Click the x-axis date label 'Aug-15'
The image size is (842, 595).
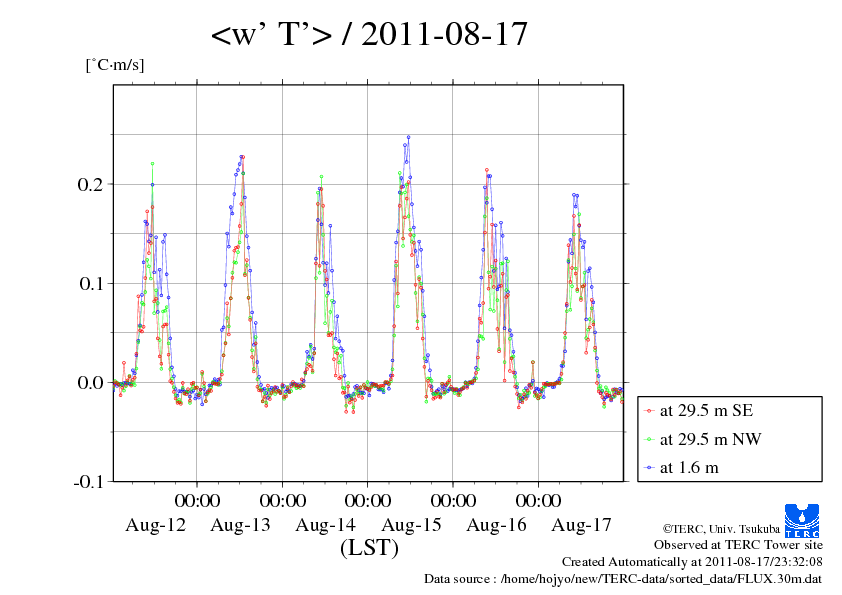[411, 525]
